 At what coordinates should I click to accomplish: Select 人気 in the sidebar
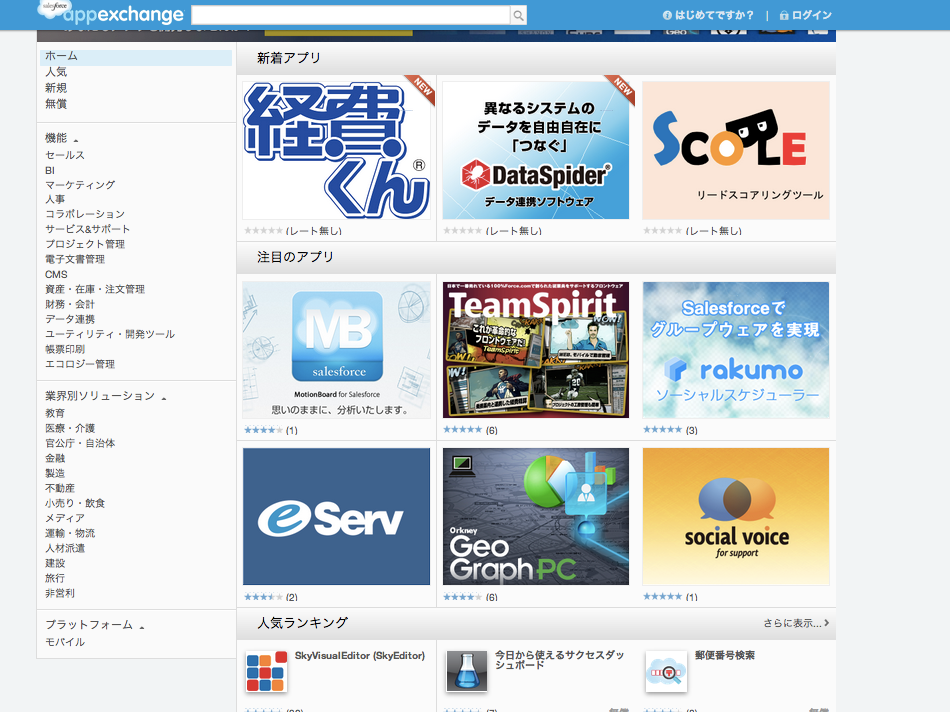[56, 72]
